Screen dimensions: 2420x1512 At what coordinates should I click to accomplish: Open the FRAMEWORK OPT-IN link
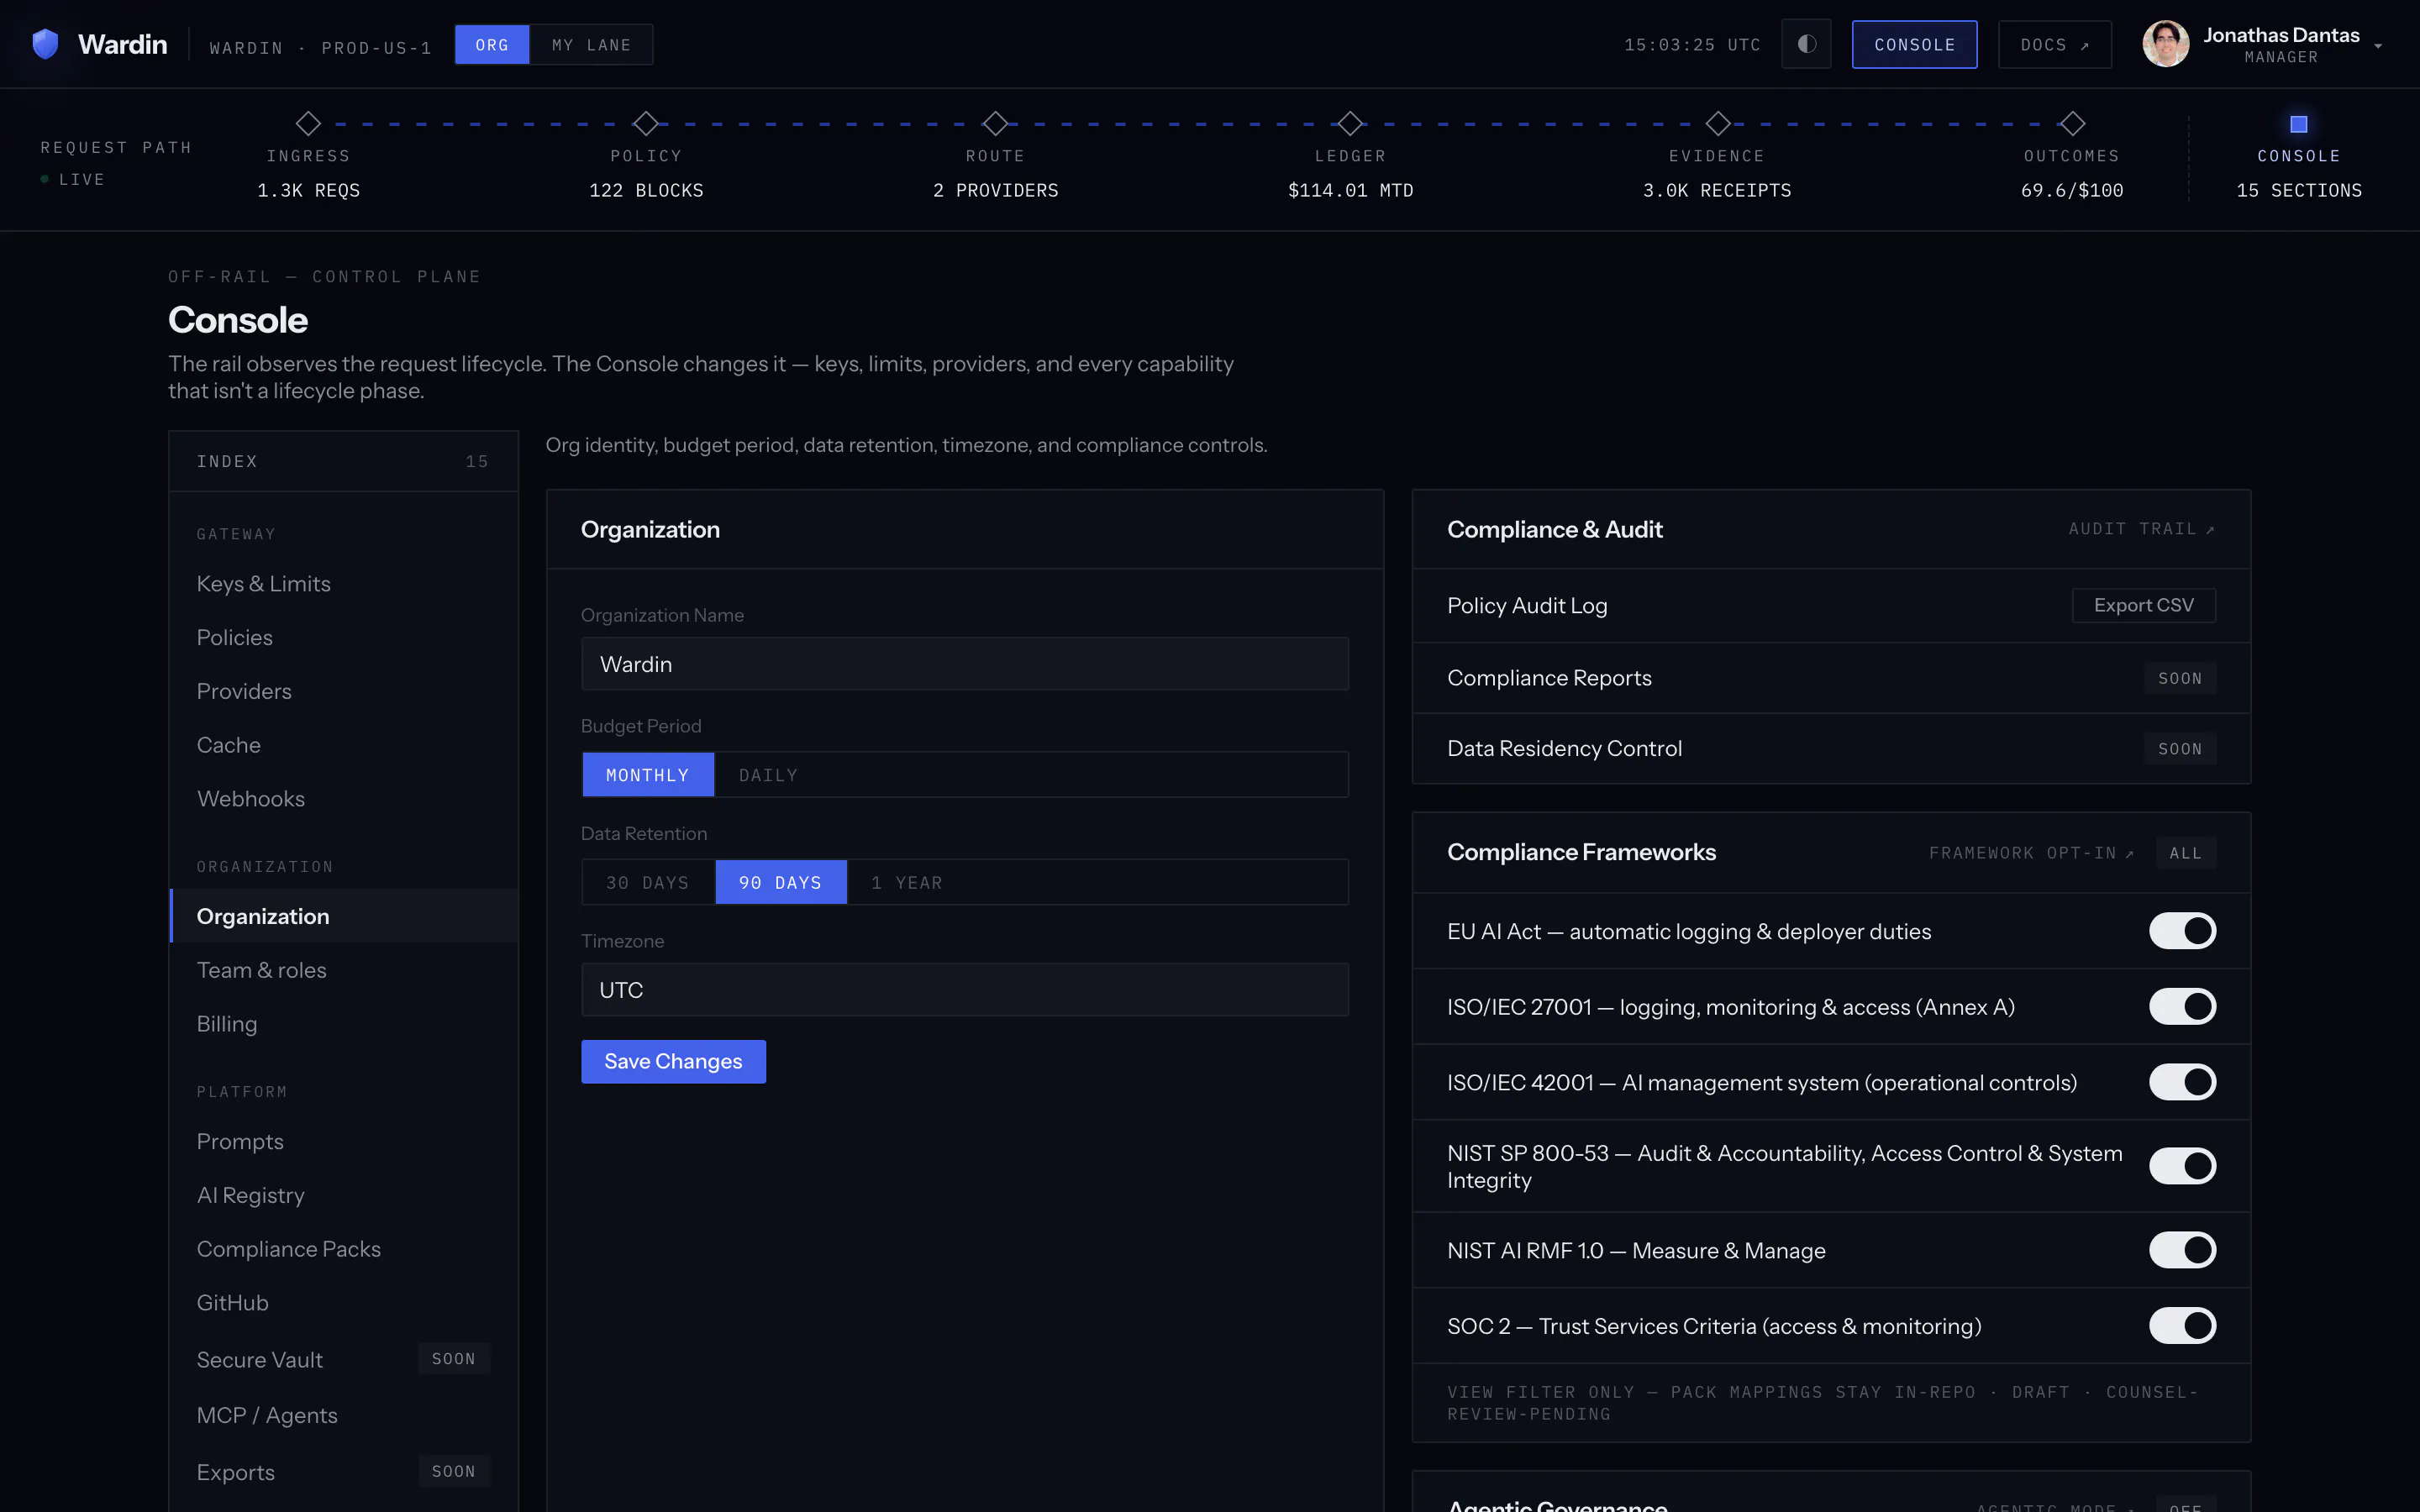tap(2031, 853)
